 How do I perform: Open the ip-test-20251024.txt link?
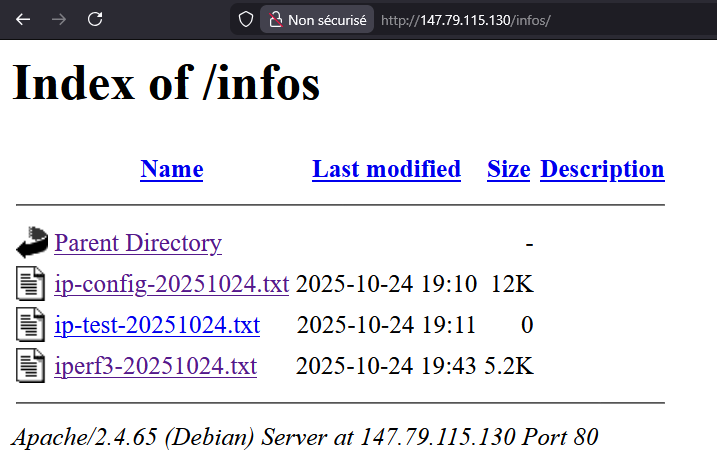coord(157,326)
